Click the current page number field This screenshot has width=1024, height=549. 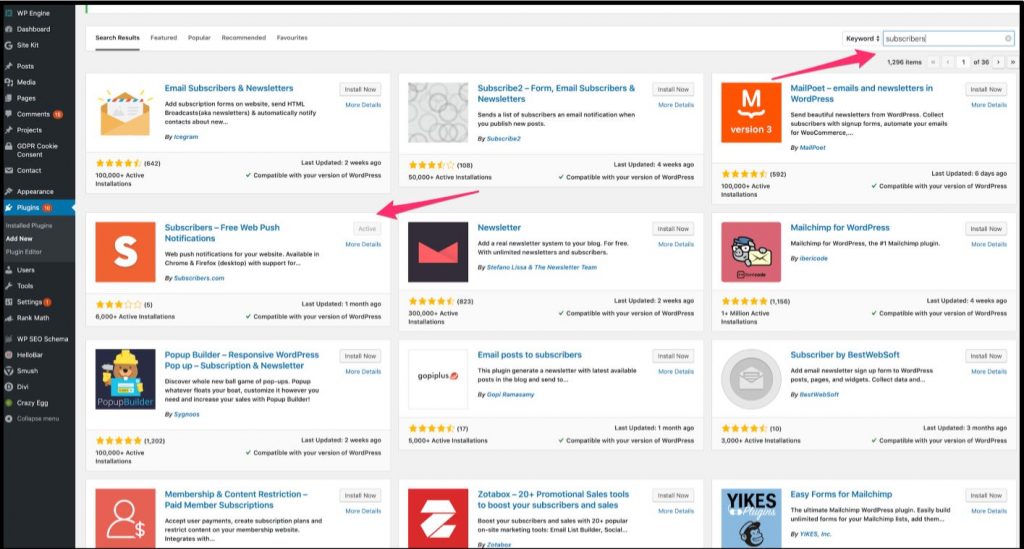963,62
